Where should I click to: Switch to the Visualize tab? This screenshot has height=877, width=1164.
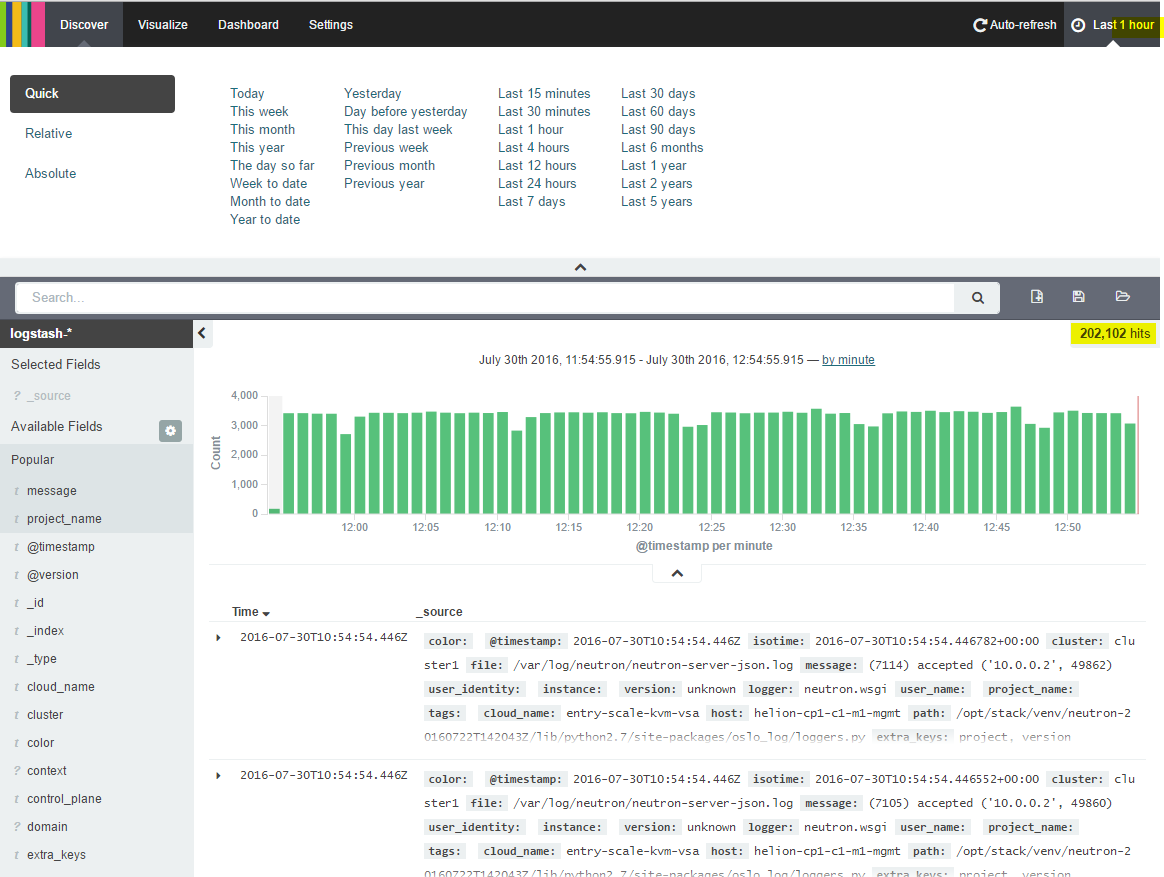163,25
